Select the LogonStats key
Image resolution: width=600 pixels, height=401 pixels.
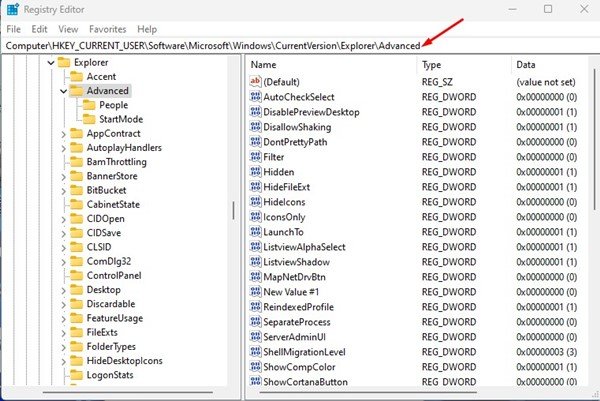[110, 375]
